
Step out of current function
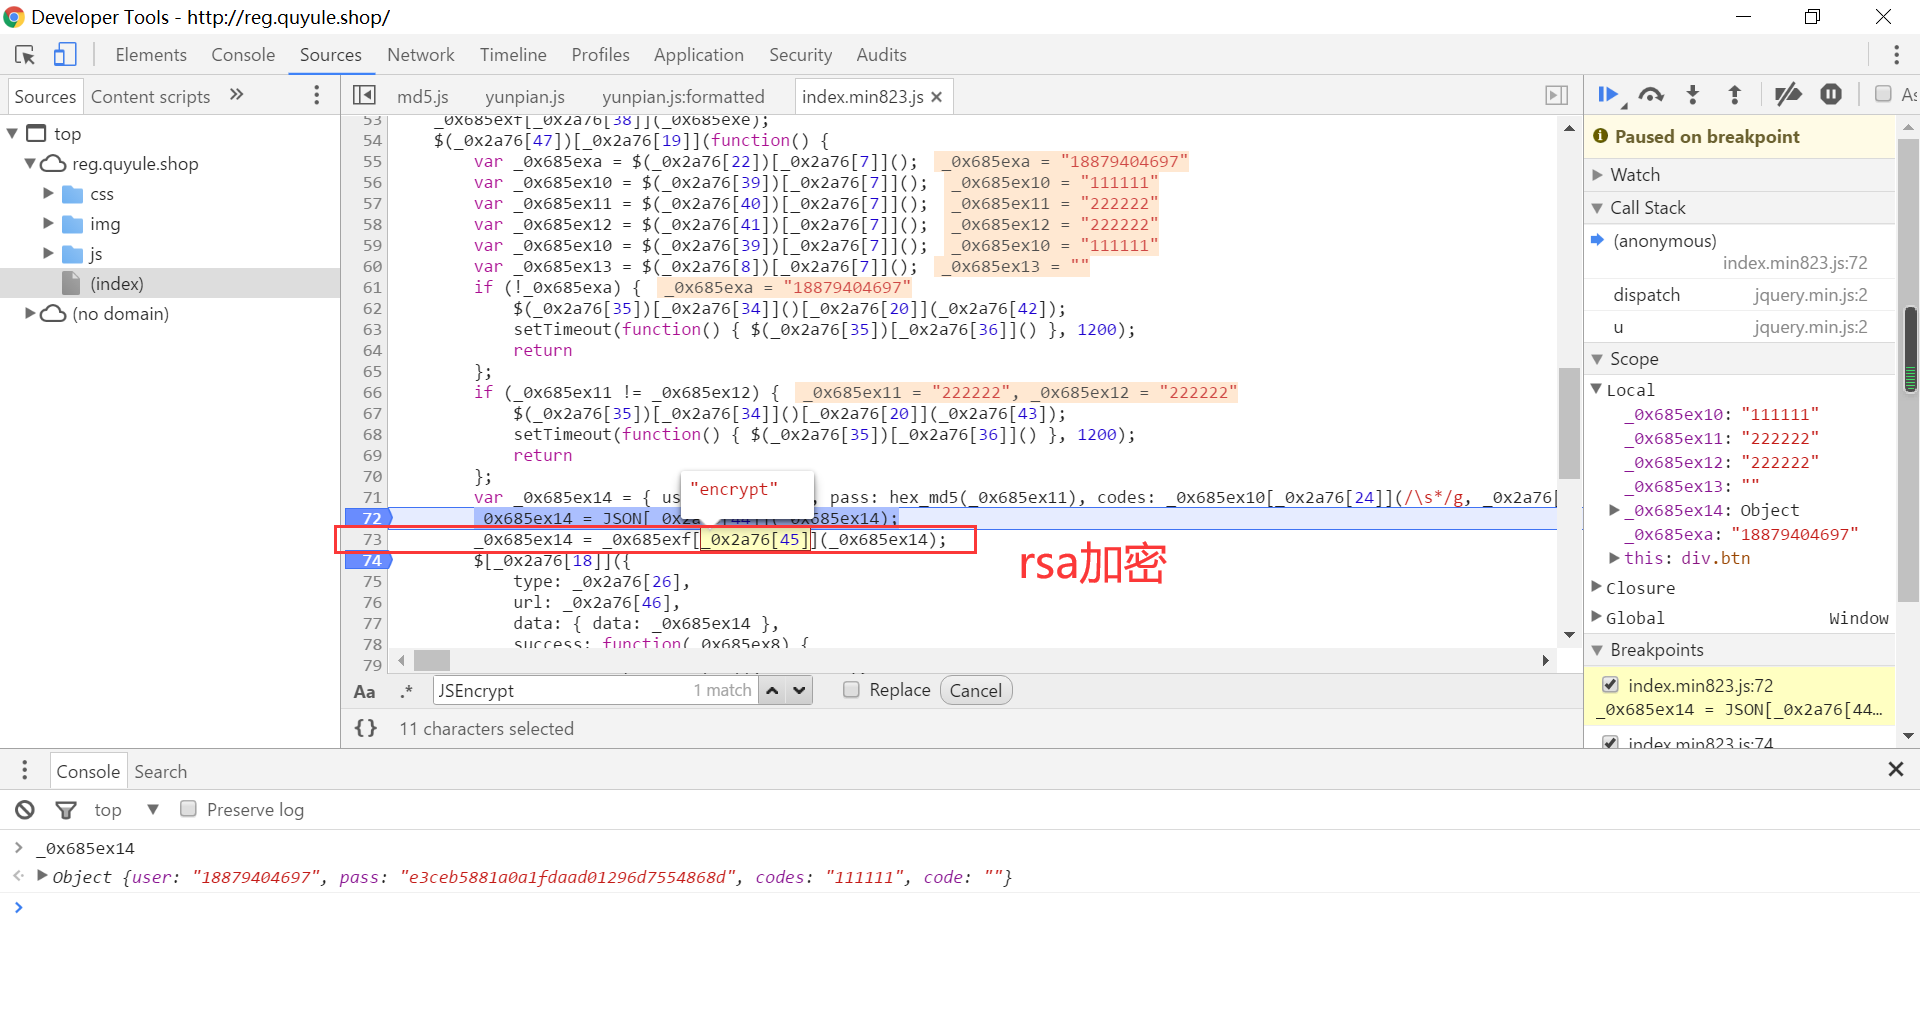1735,95
